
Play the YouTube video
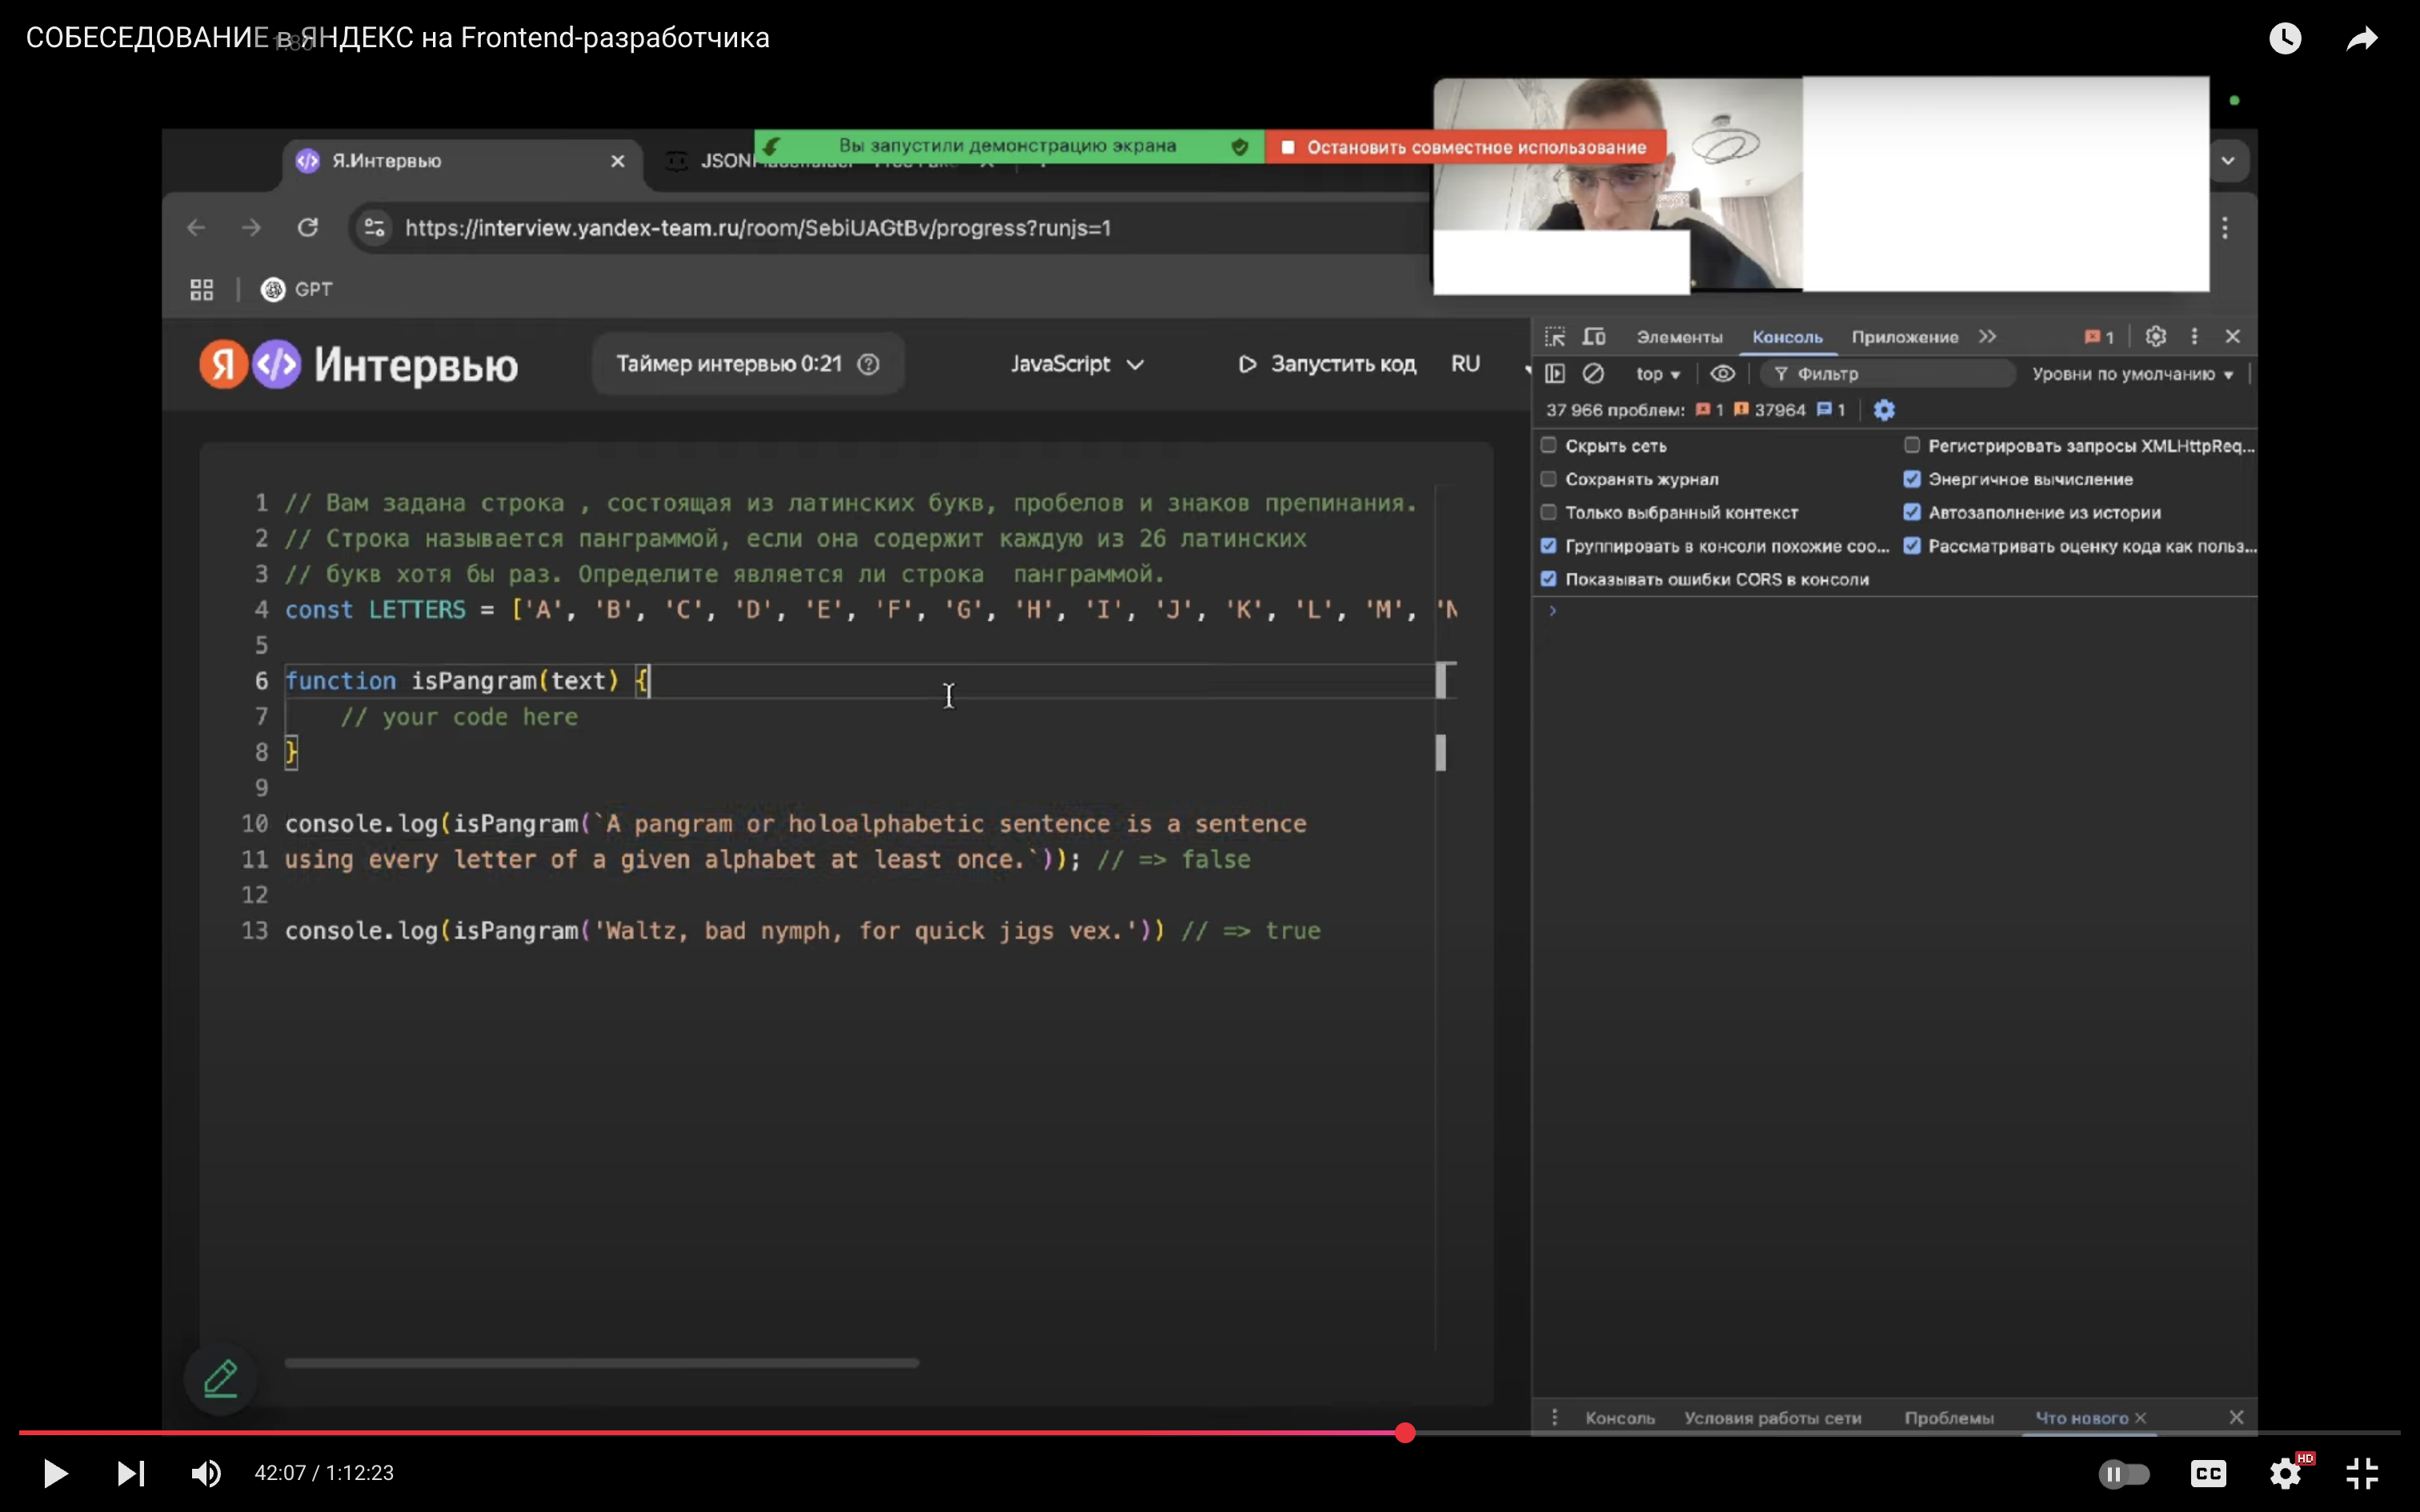tap(55, 1473)
